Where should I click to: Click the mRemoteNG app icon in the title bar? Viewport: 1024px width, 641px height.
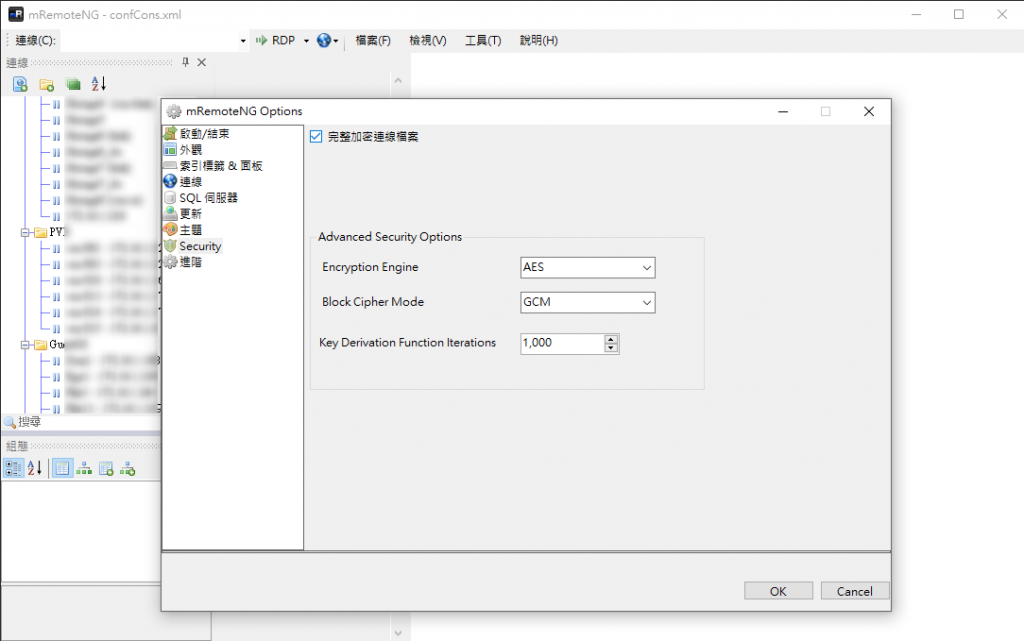(16, 14)
